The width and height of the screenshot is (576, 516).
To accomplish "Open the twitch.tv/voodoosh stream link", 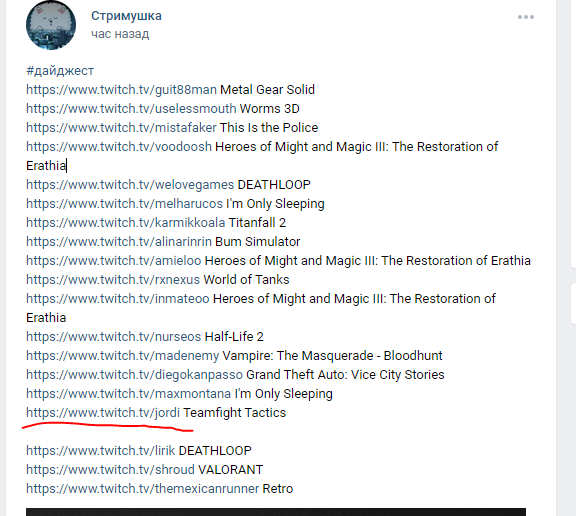I will coord(119,147).
